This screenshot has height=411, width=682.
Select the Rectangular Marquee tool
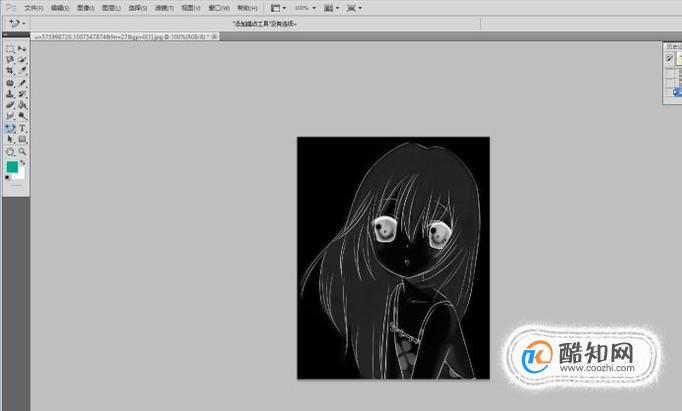(x=10, y=49)
